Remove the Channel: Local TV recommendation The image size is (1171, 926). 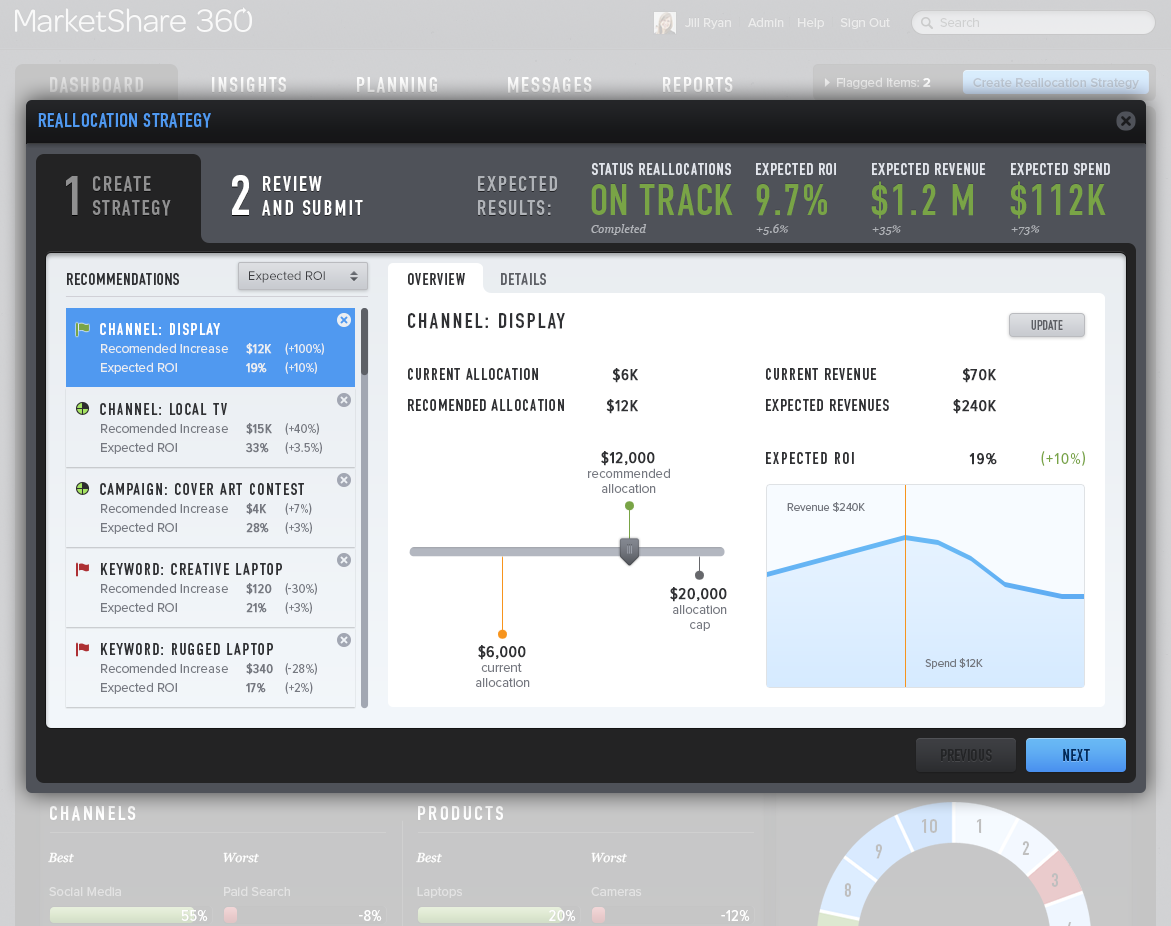(x=344, y=400)
